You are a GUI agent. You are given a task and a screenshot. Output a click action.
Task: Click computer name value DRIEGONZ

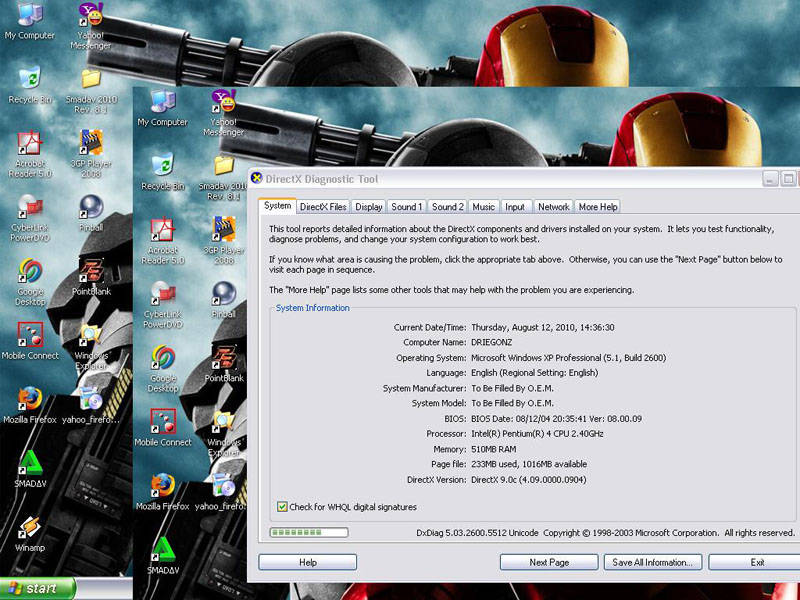pyautogui.click(x=491, y=342)
